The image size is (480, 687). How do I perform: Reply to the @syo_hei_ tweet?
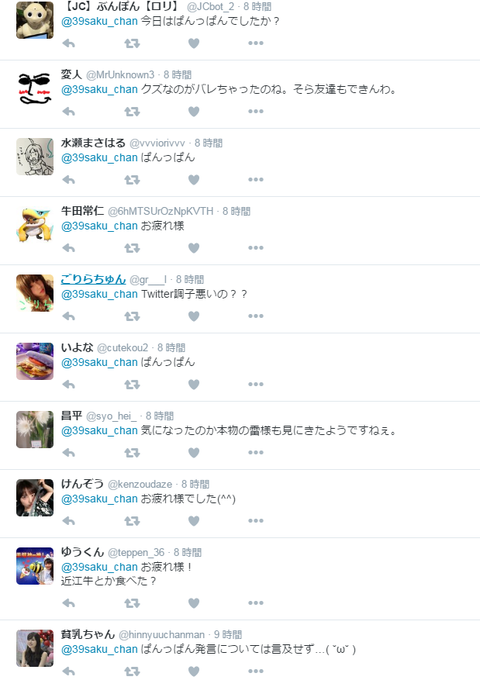[x=69, y=453]
